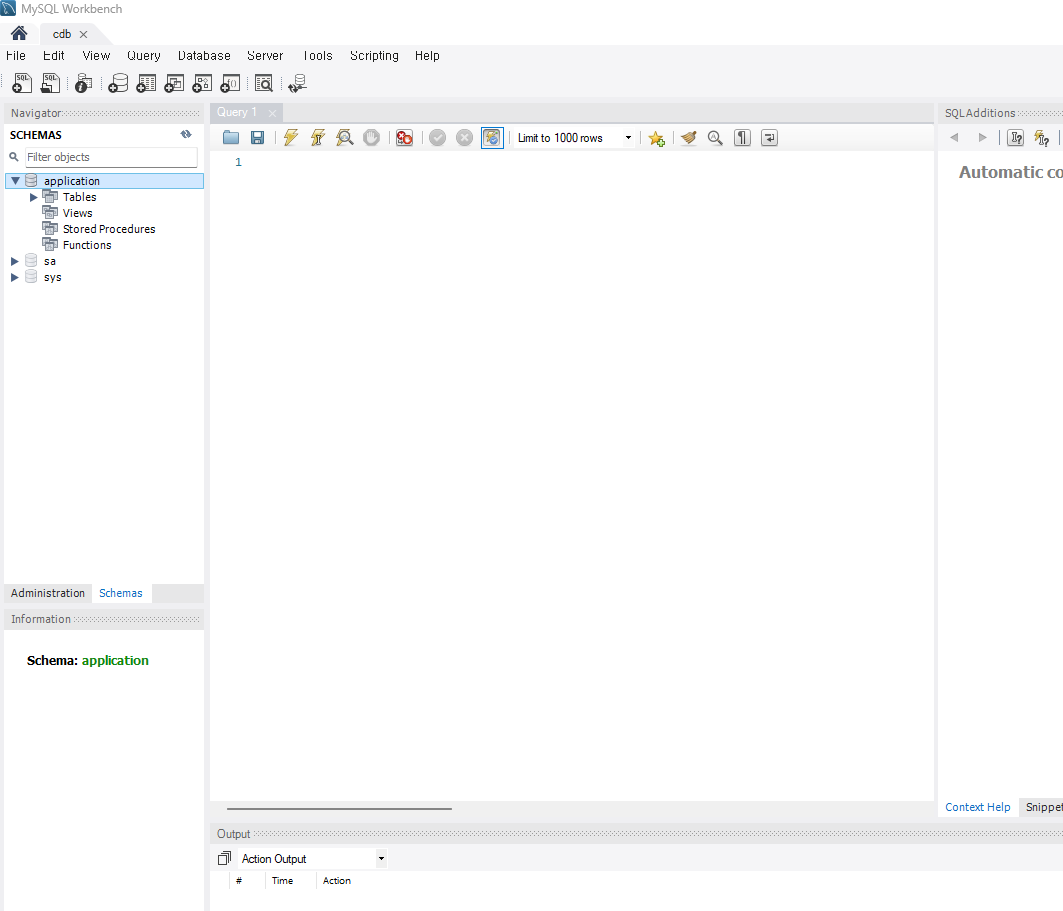Open the home screen tab icon
1063x911 pixels.
click(x=19, y=33)
